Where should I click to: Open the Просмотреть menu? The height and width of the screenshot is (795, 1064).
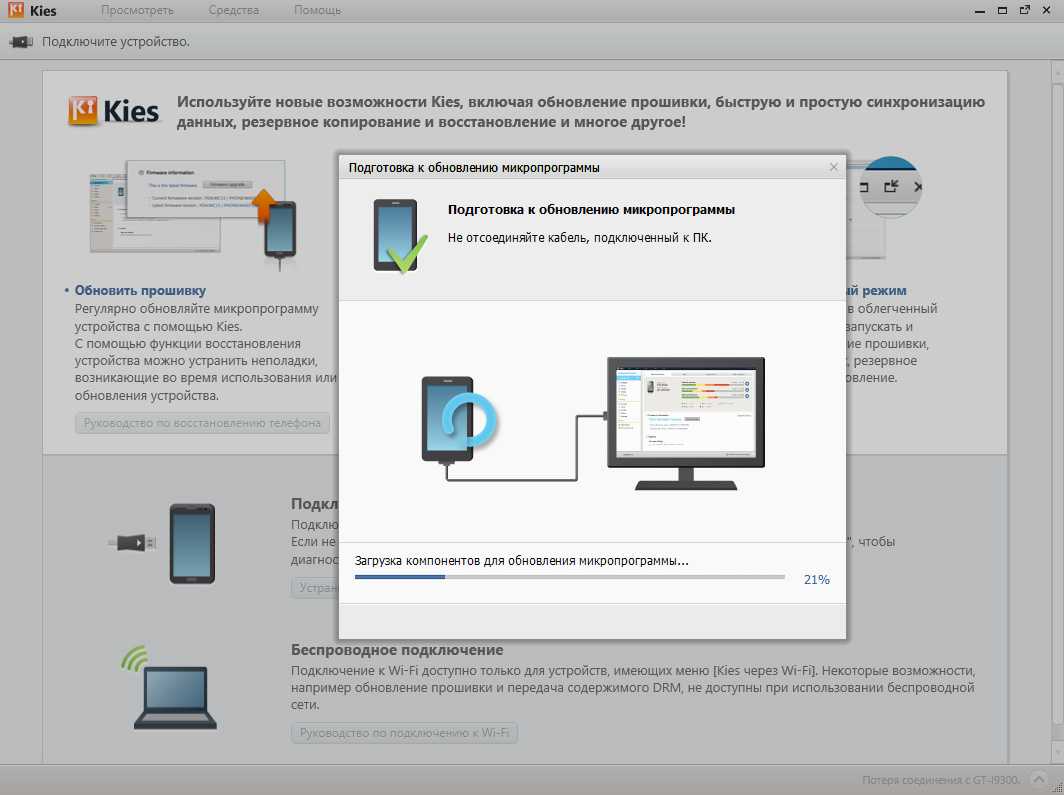[x=137, y=11]
